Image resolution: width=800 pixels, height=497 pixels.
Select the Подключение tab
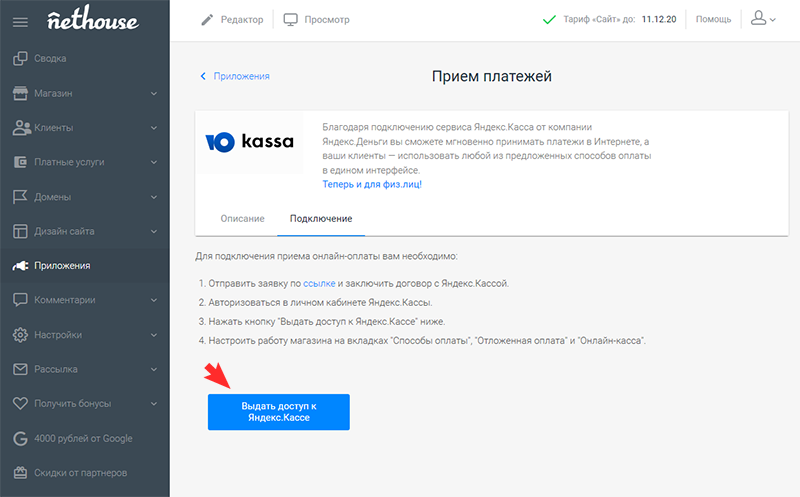pyautogui.click(x=321, y=218)
